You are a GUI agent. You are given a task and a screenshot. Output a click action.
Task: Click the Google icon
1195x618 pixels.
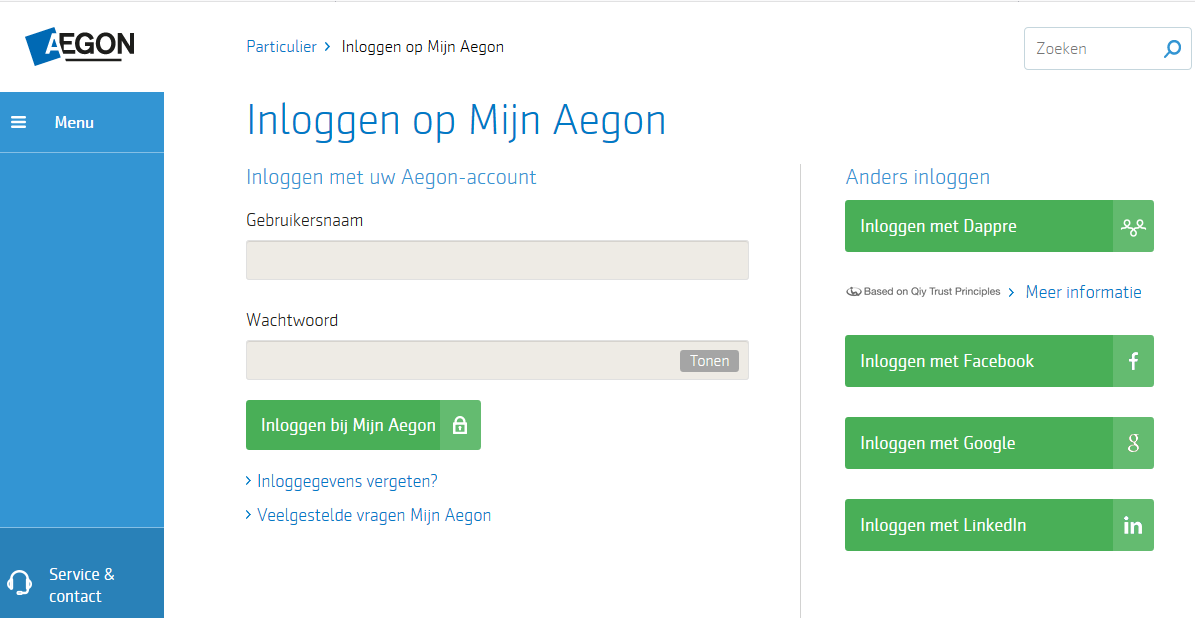(x=1133, y=444)
